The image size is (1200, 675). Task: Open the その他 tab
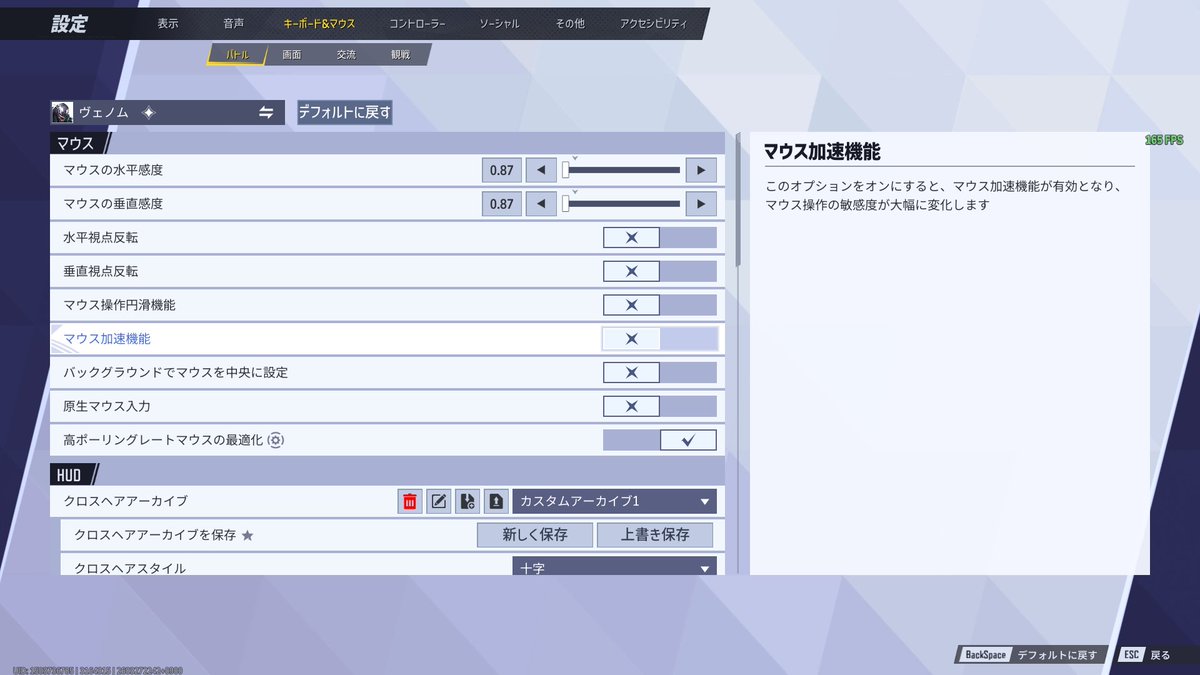(x=570, y=23)
